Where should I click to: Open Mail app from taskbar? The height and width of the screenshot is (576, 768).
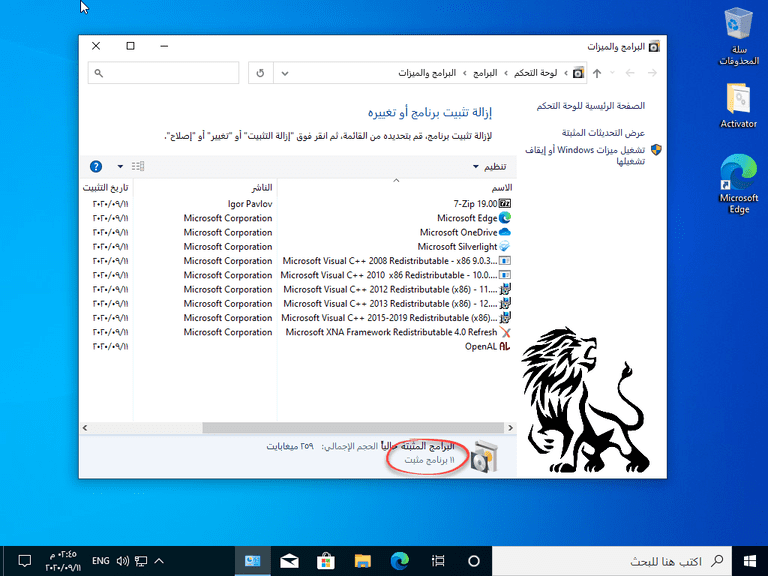(289, 561)
